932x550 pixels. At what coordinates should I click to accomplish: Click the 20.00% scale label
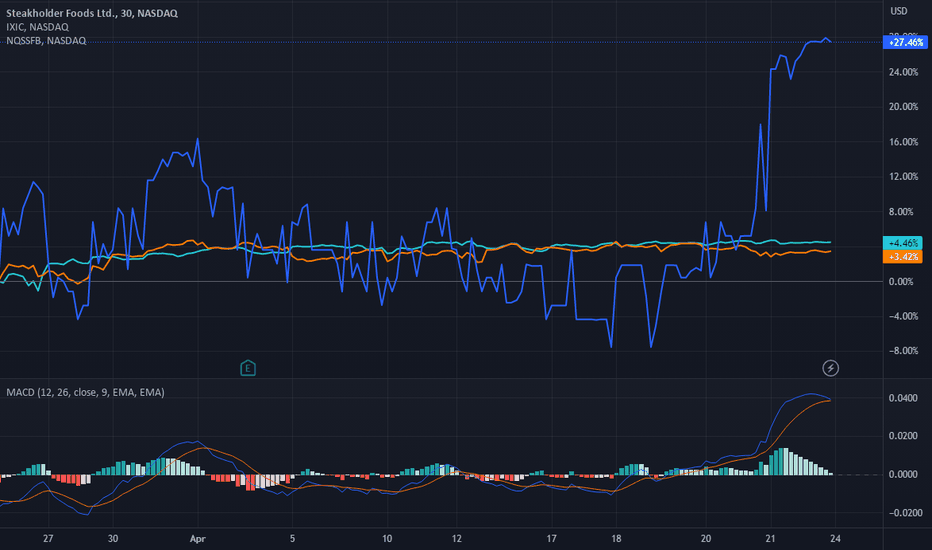point(903,106)
